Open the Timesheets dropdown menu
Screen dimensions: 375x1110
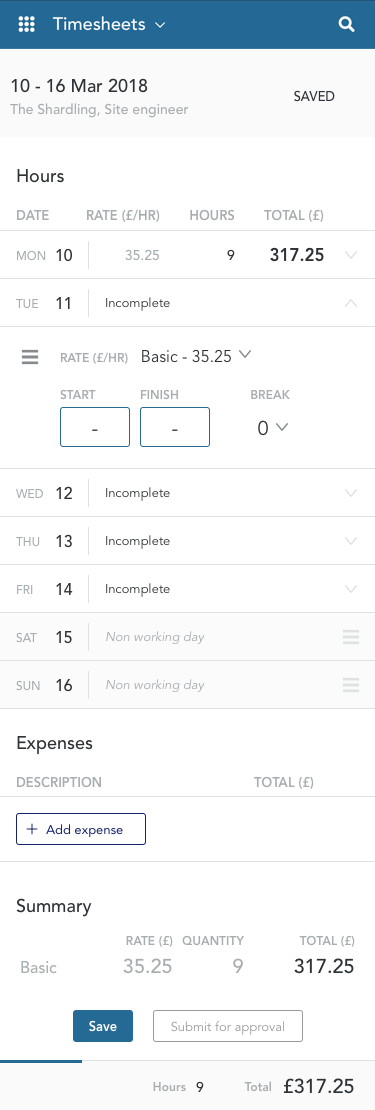[109, 24]
